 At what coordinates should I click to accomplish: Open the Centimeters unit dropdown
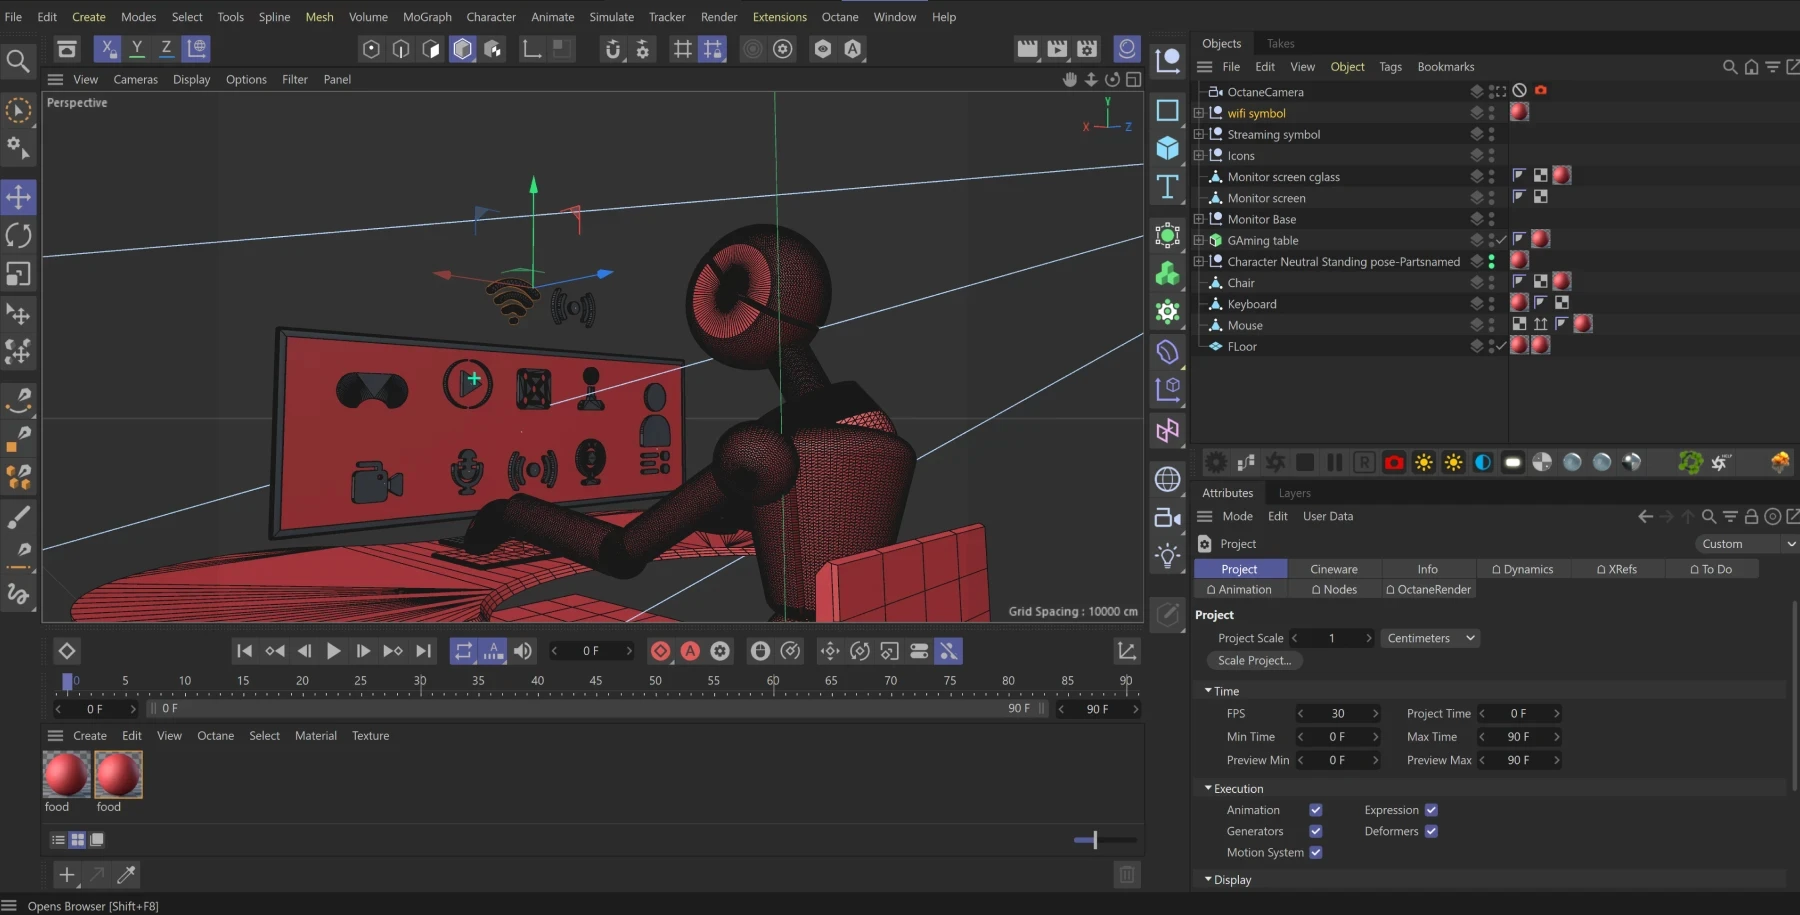tap(1430, 638)
